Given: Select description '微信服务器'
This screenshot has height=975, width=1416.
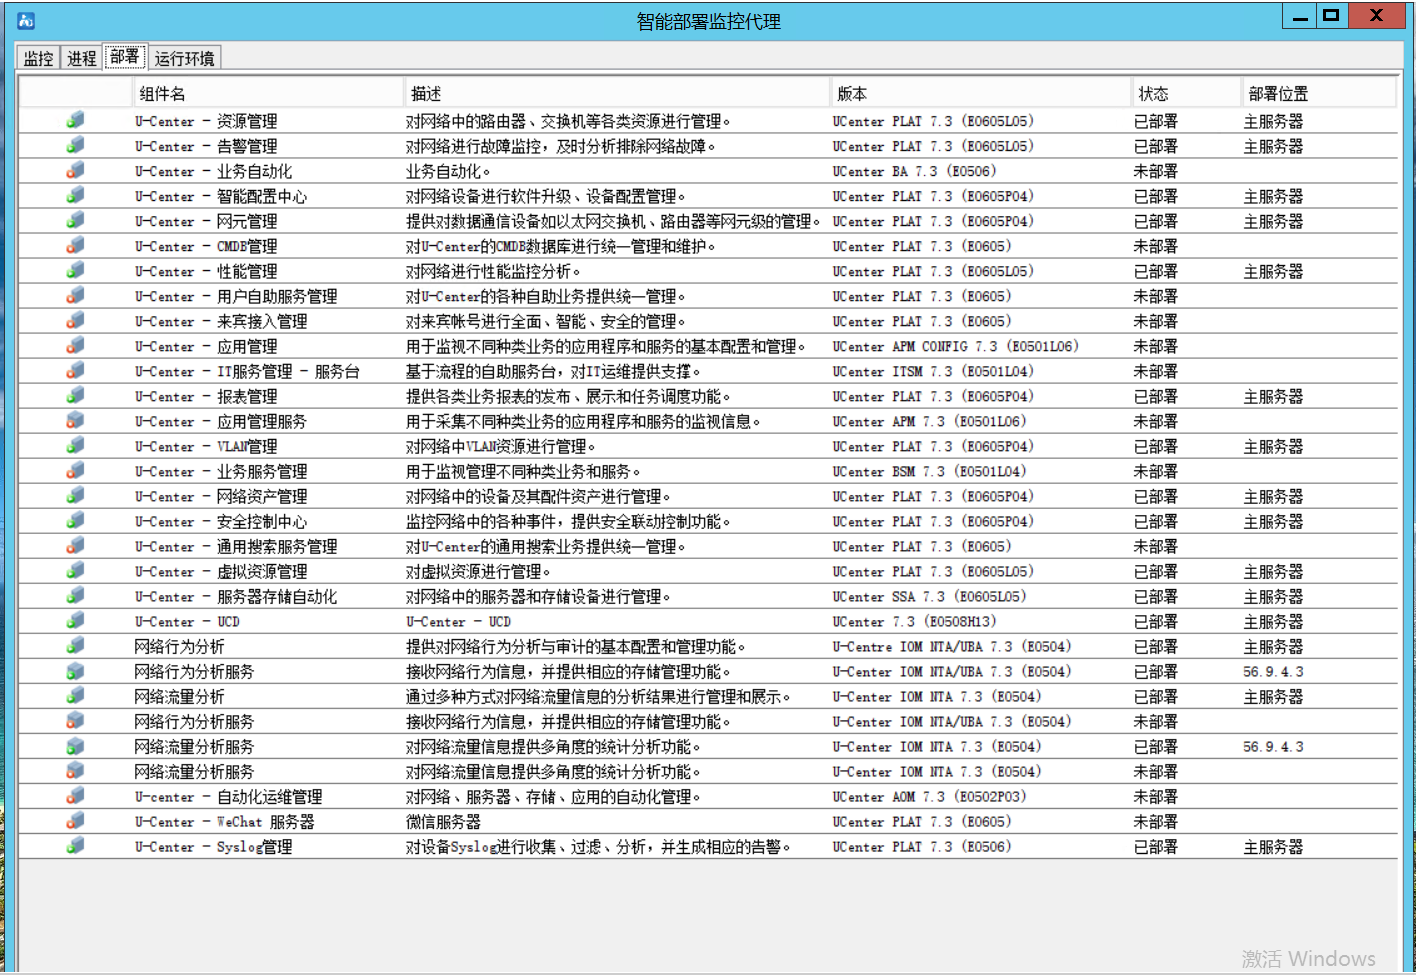Looking at the screenshot, I should [x=443, y=821].
